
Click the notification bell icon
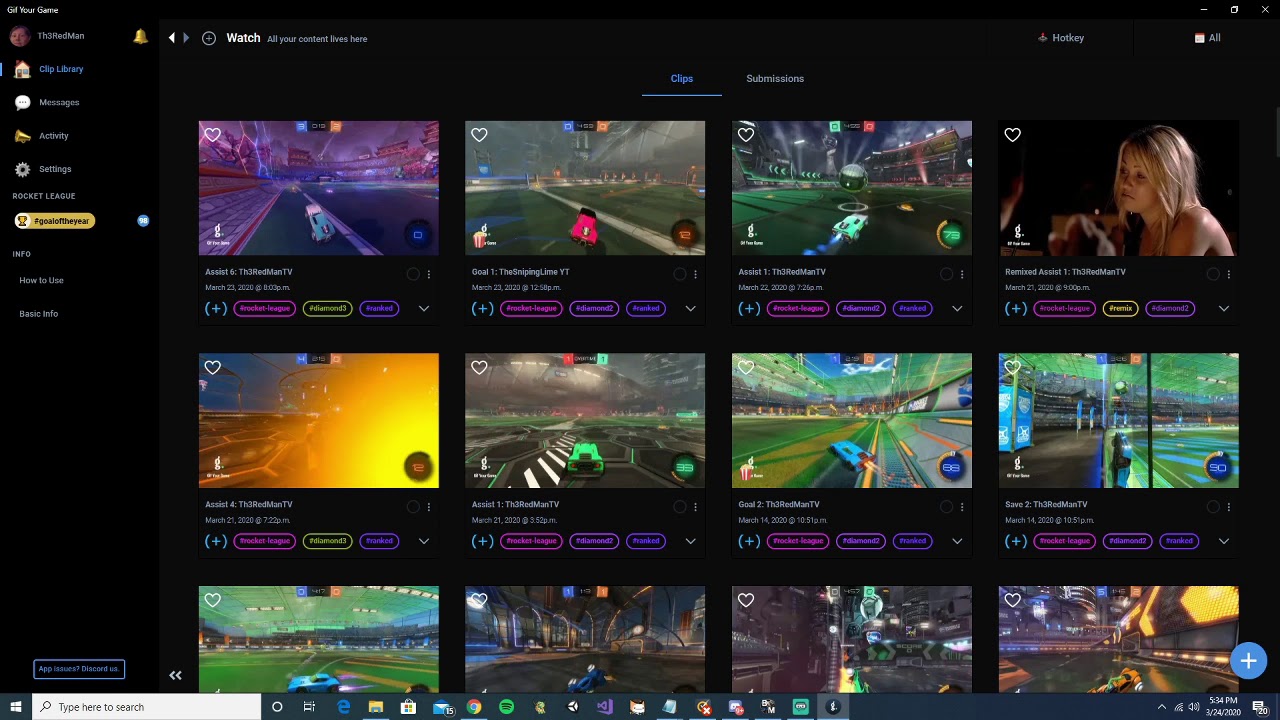point(140,37)
